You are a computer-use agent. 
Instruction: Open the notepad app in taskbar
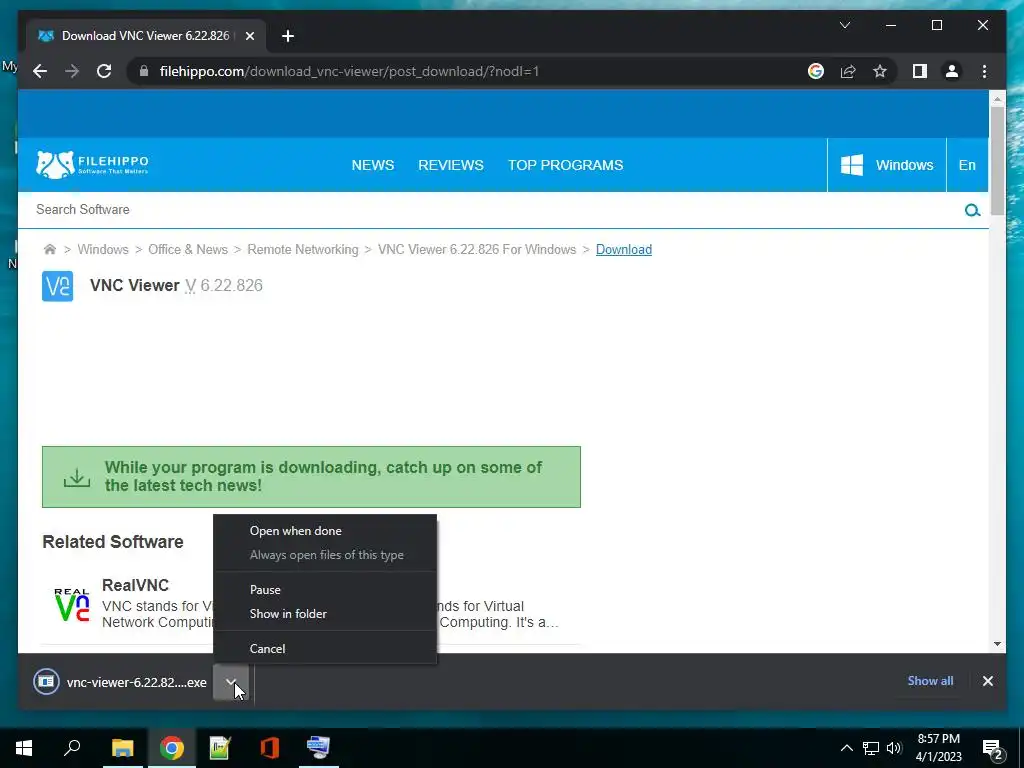click(x=220, y=748)
